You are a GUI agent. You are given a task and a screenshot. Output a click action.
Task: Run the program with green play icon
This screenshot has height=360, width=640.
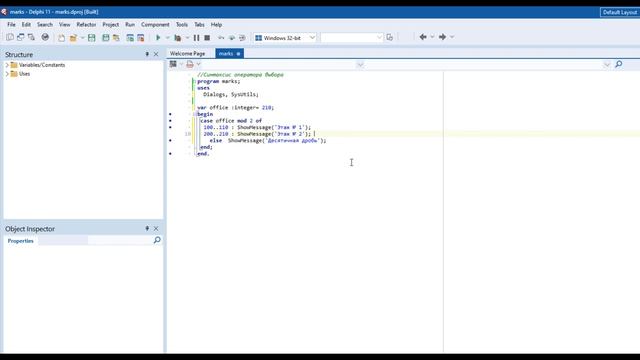point(158,38)
